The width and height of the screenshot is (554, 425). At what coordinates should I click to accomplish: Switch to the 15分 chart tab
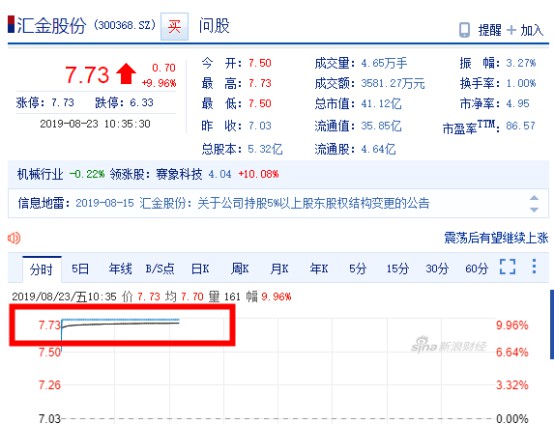[x=397, y=269]
